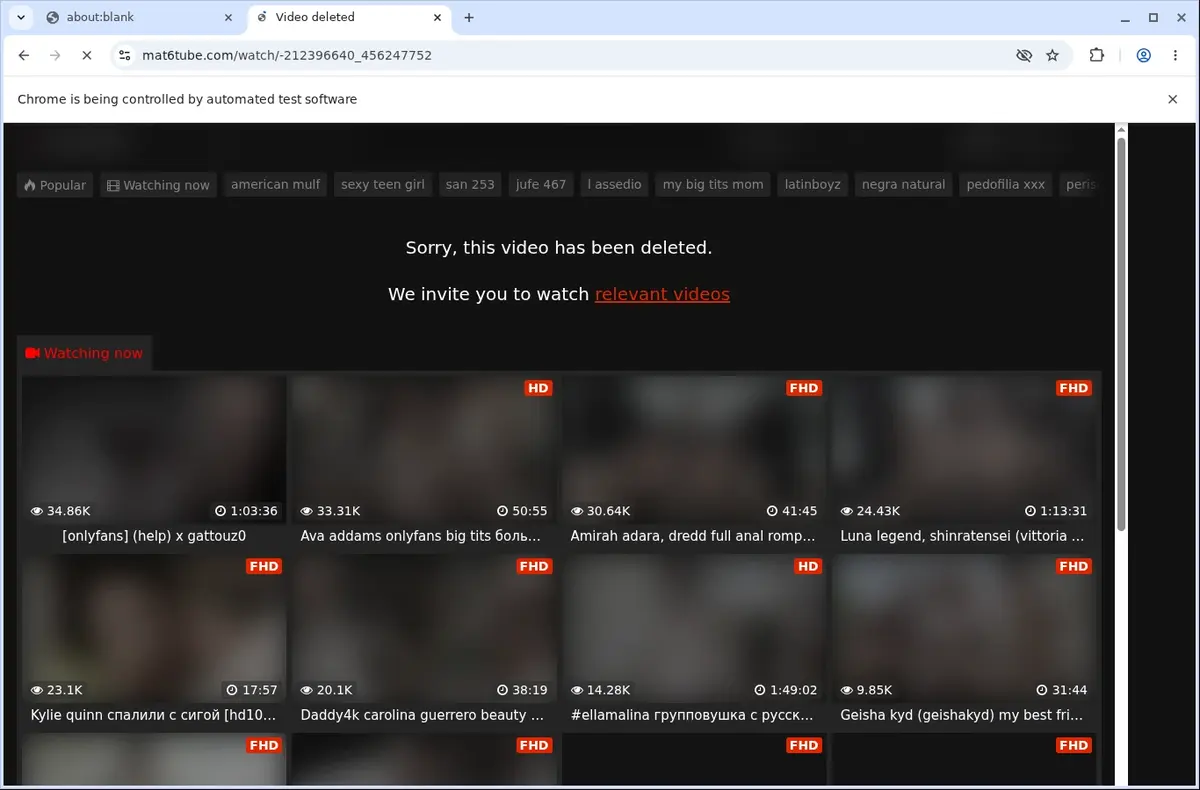Open the tracking protection crossed-eye icon
Screen dimensions: 1200x790
[1024, 56]
